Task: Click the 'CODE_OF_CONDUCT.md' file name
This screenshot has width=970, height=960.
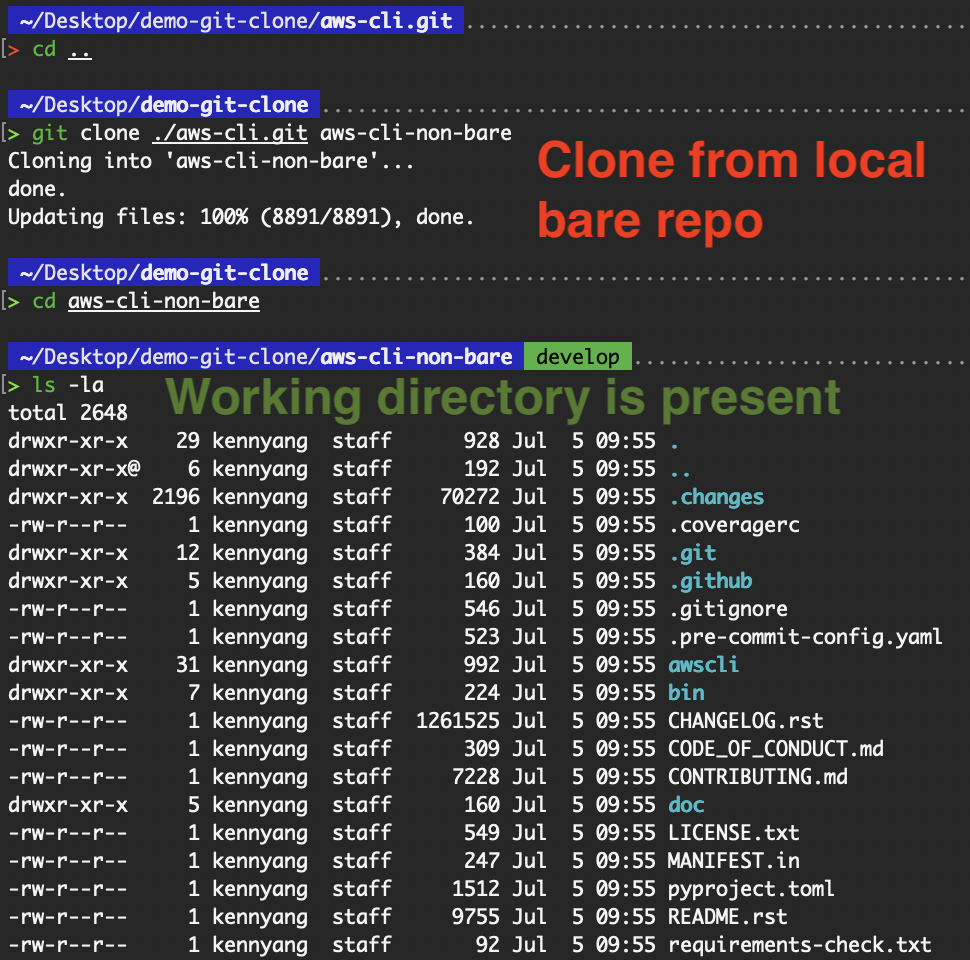Action: click(776, 749)
